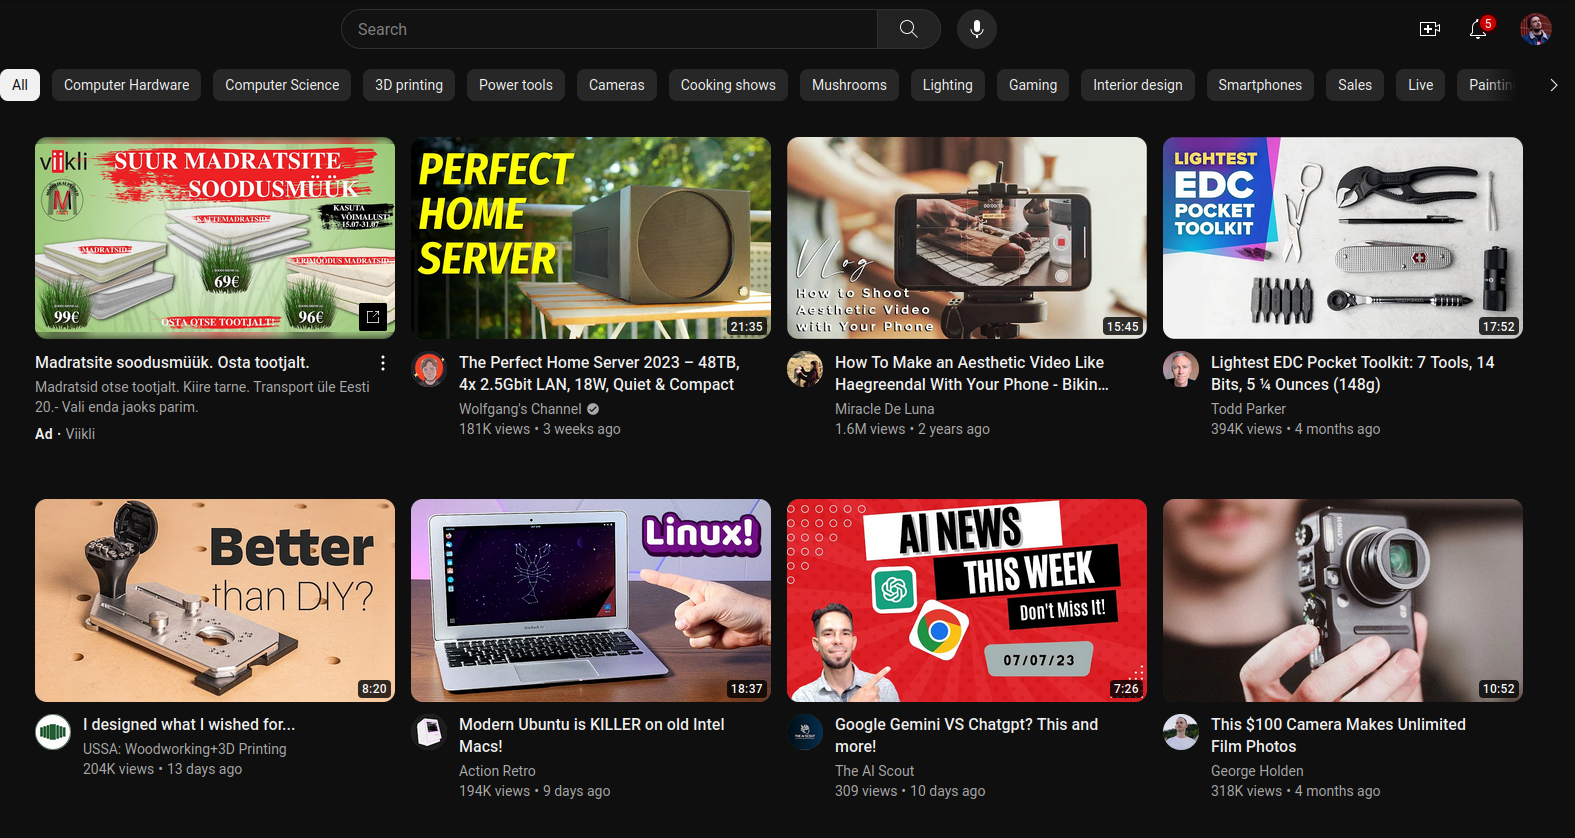Go to The AI Scout channel name
Image resolution: width=1575 pixels, height=838 pixels.
point(875,771)
